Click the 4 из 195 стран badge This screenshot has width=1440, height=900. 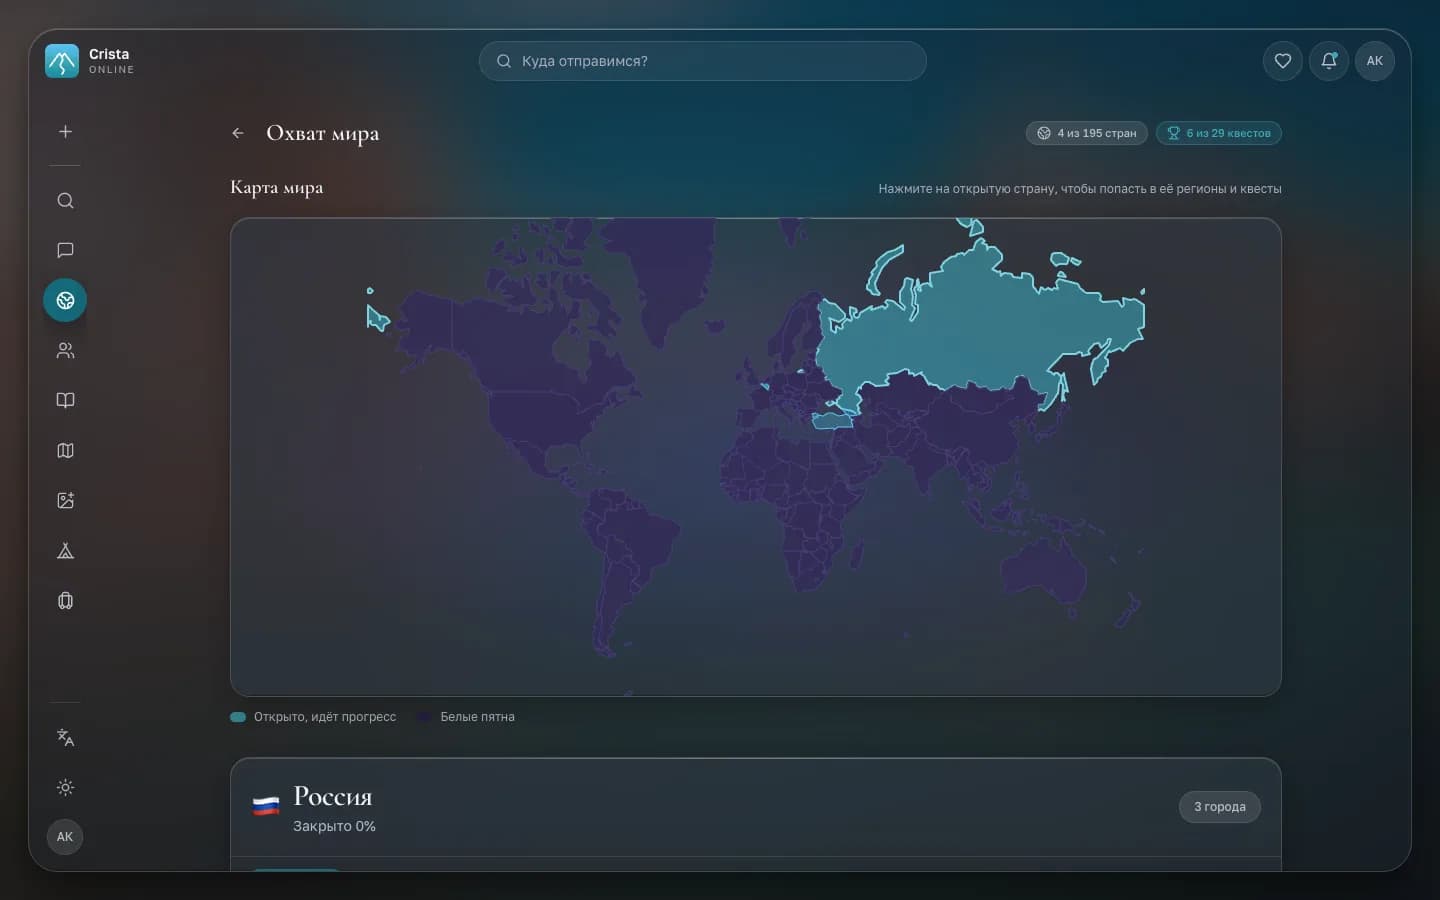tap(1086, 133)
